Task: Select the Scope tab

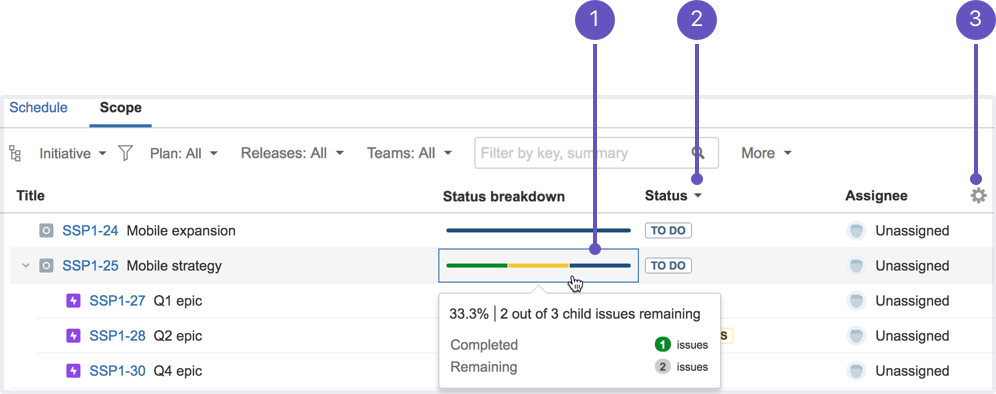Action: (x=121, y=107)
